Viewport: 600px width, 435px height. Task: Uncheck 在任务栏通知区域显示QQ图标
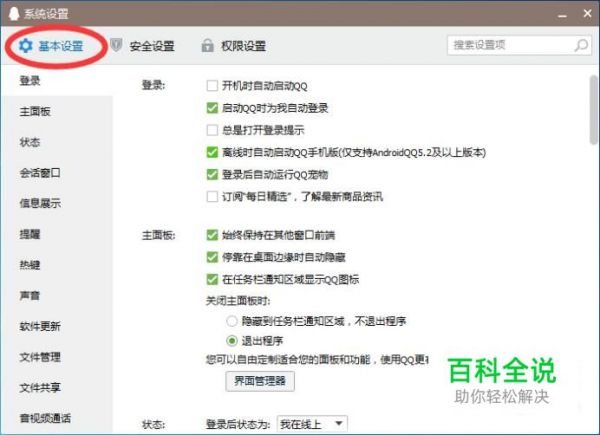click(212, 279)
